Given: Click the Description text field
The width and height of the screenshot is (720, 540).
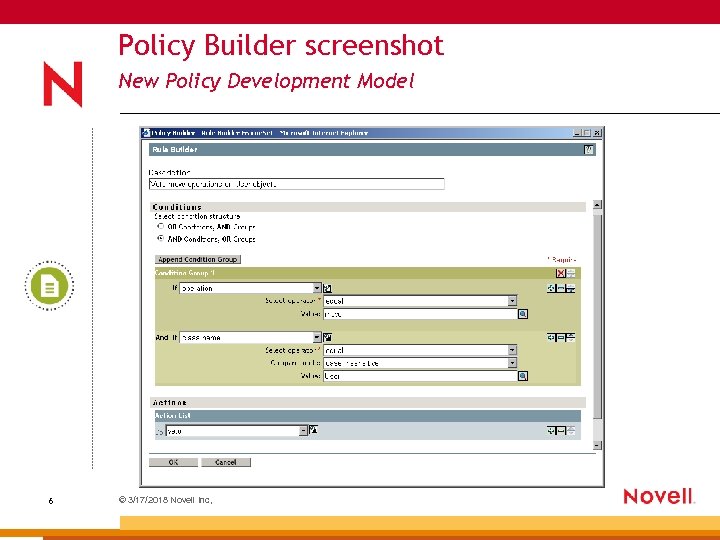Looking at the screenshot, I should click(x=297, y=184).
